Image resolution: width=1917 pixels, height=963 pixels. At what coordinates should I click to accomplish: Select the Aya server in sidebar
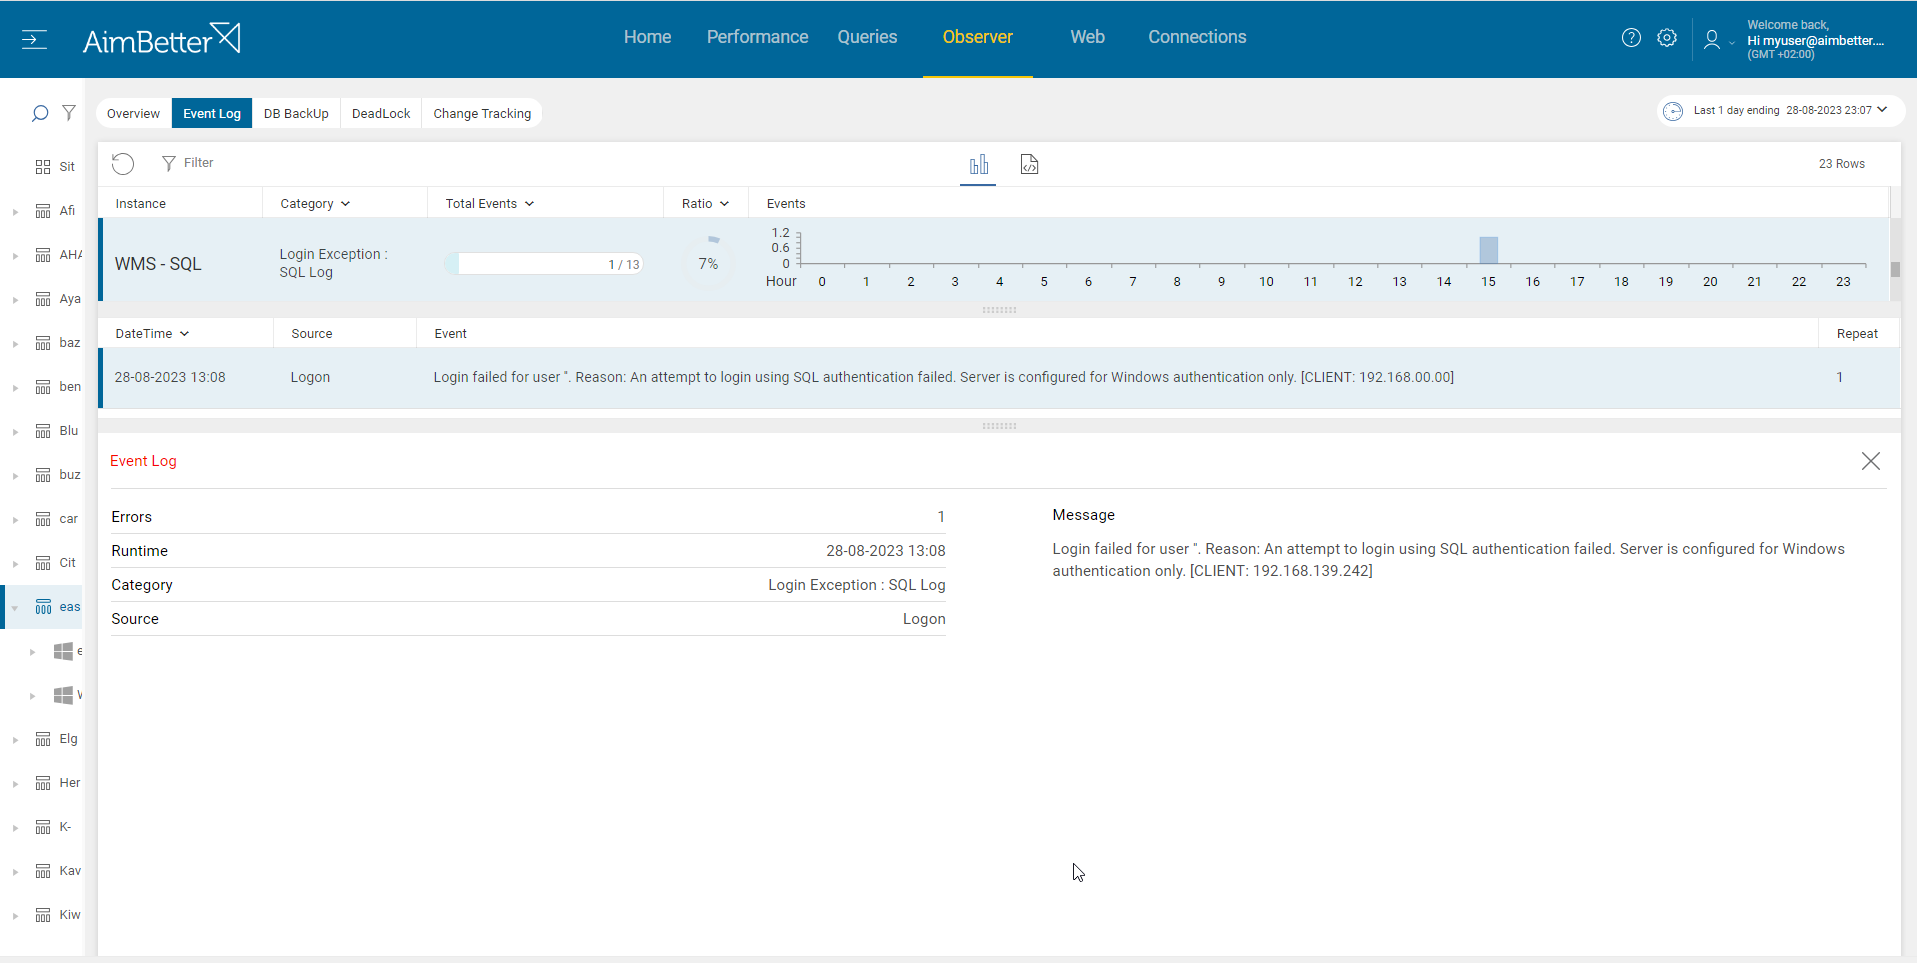click(x=57, y=299)
